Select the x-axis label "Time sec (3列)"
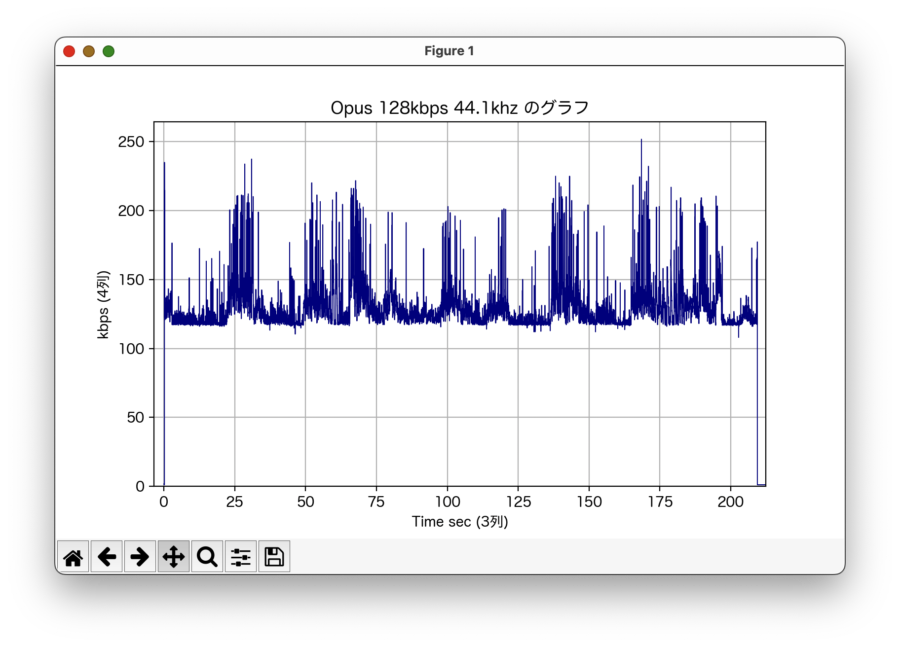This screenshot has width=900, height=647. coord(460,521)
